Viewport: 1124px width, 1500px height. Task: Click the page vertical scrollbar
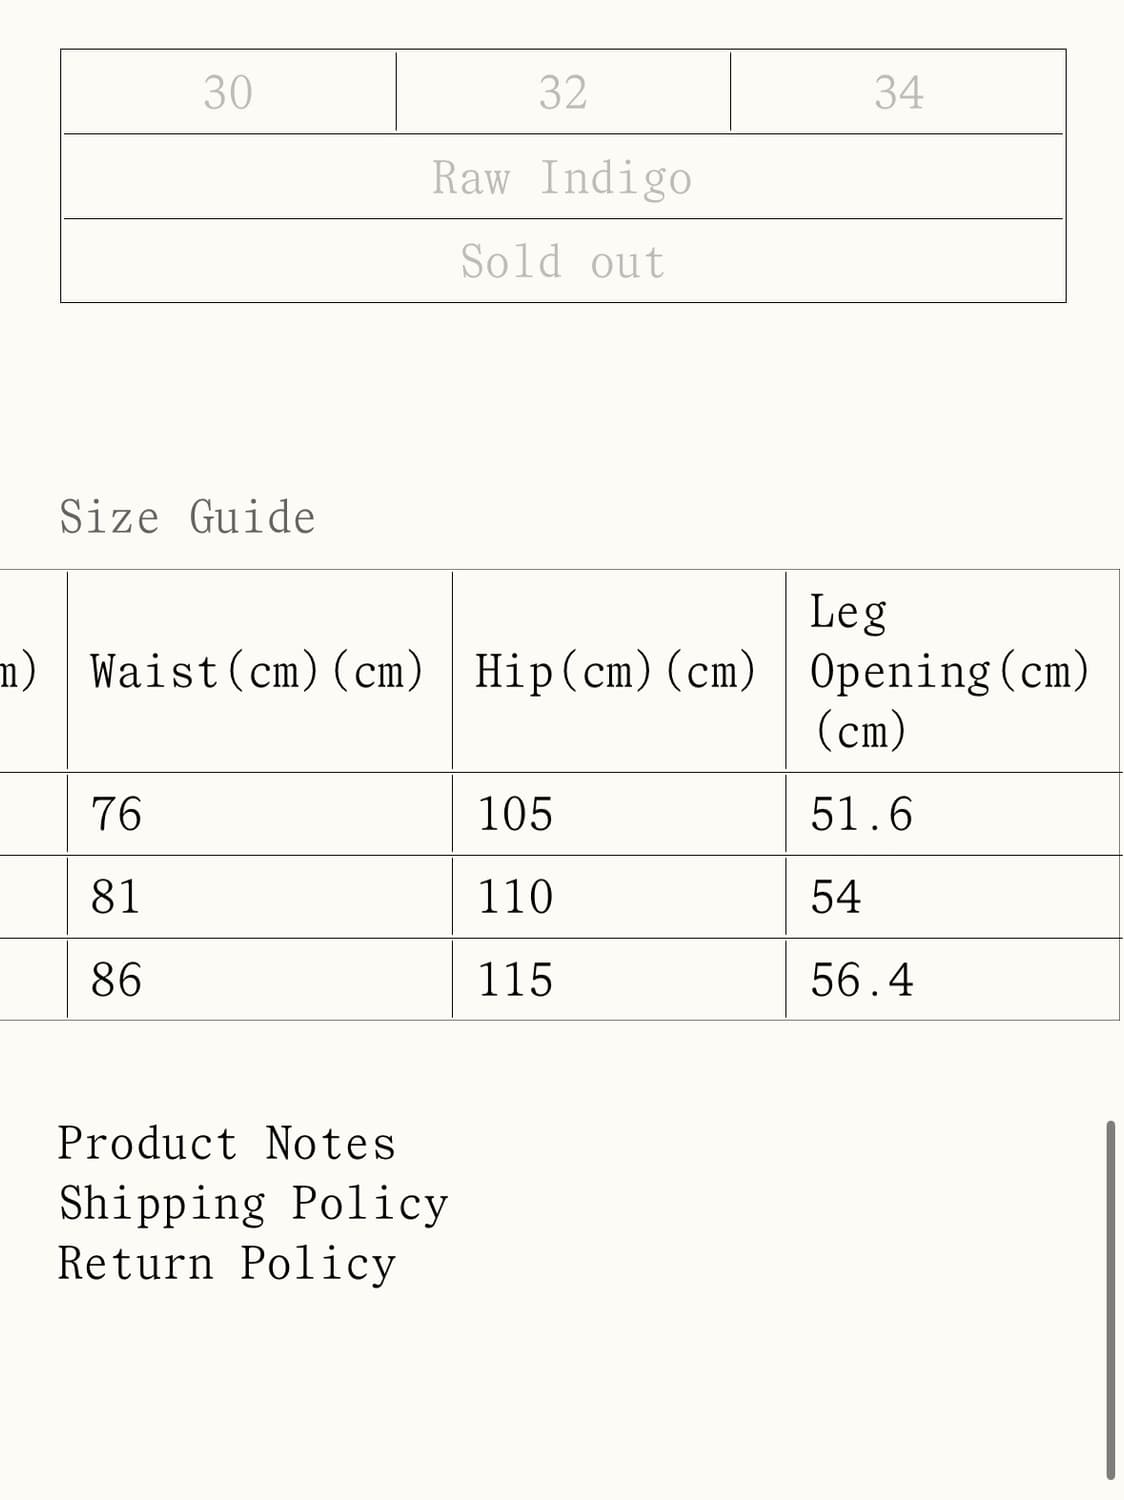pos(1110,1300)
